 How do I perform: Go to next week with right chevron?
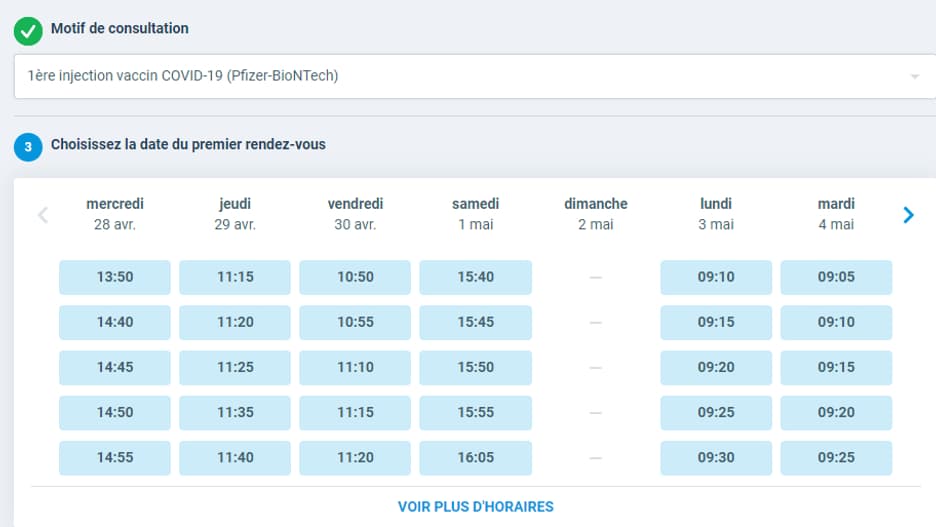(908, 215)
